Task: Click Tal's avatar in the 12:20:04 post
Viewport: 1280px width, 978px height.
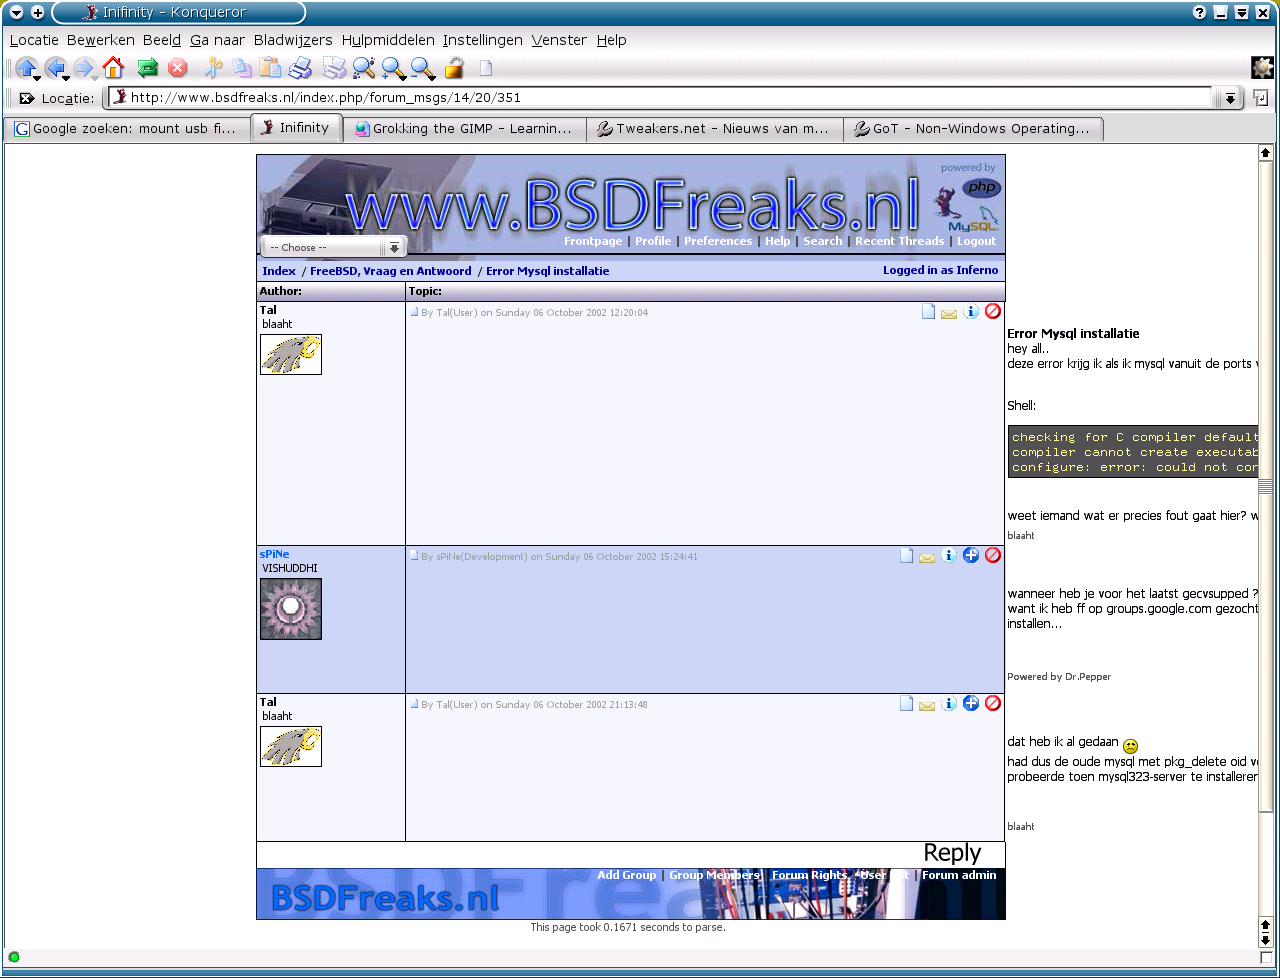Action: coord(291,354)
